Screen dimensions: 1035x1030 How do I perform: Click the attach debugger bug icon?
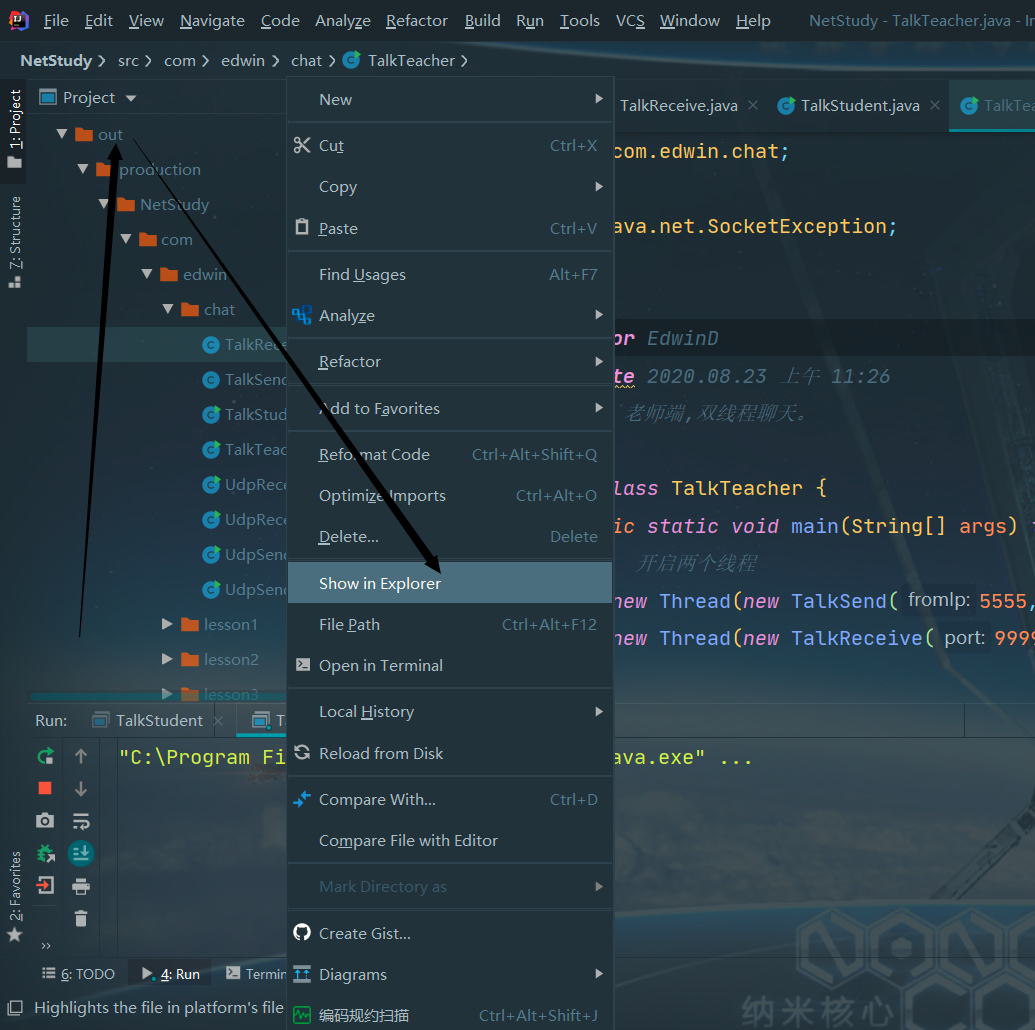[45, 853]
